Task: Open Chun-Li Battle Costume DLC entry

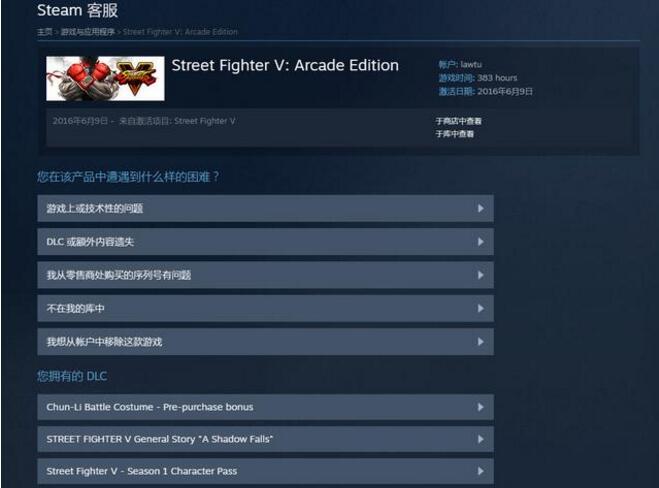Action: [x=265, y=407]
